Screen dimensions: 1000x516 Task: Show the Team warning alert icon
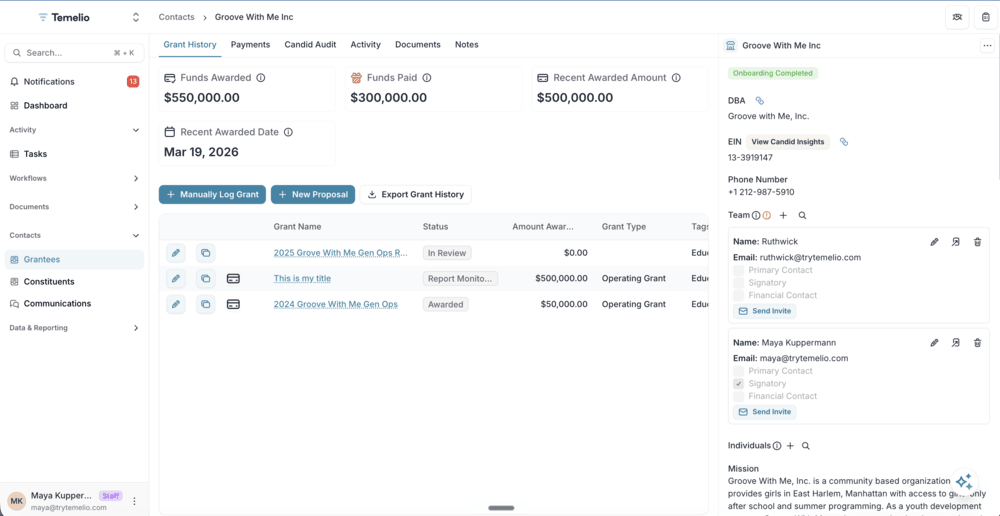pos(767,216)
